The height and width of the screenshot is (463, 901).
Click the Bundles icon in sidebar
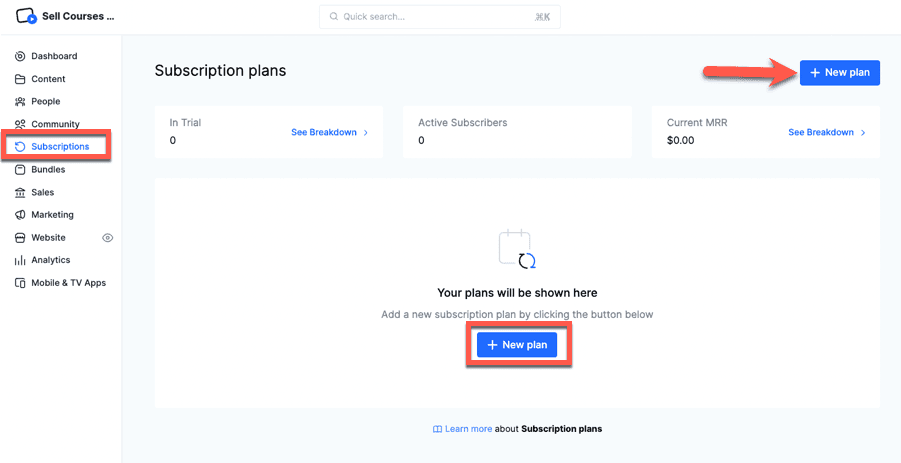21,170
